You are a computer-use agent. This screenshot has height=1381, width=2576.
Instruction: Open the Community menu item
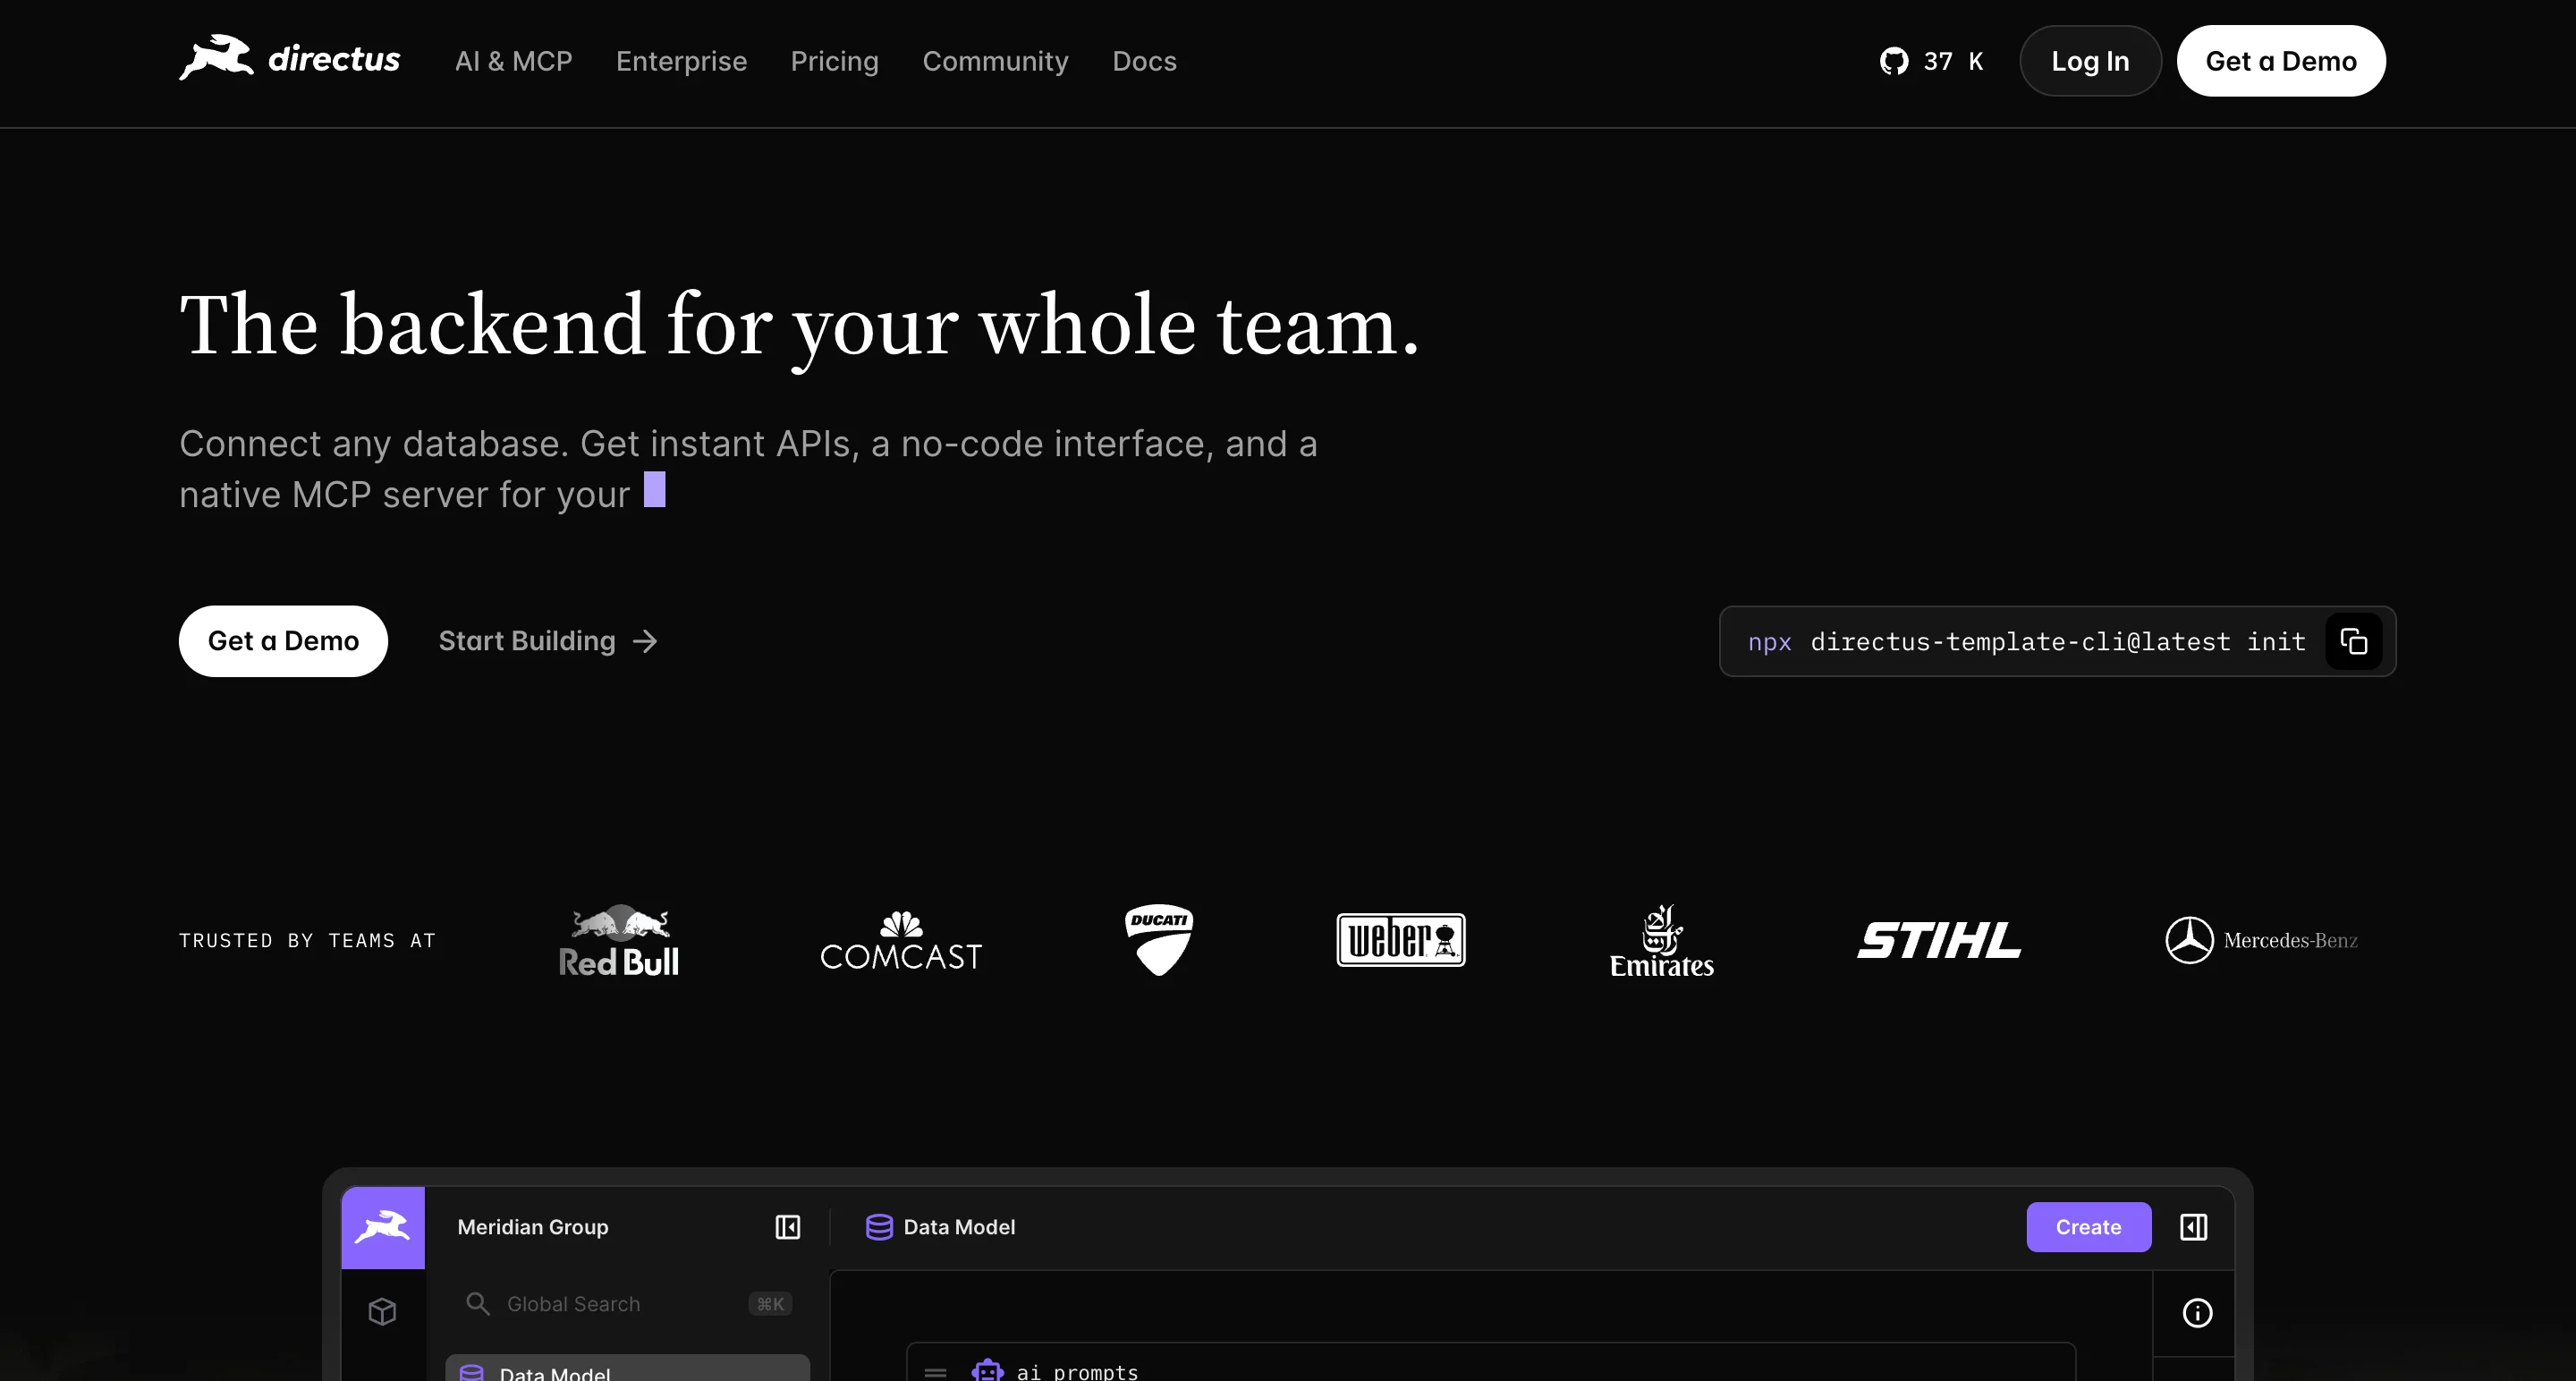(x=996, y=61)
